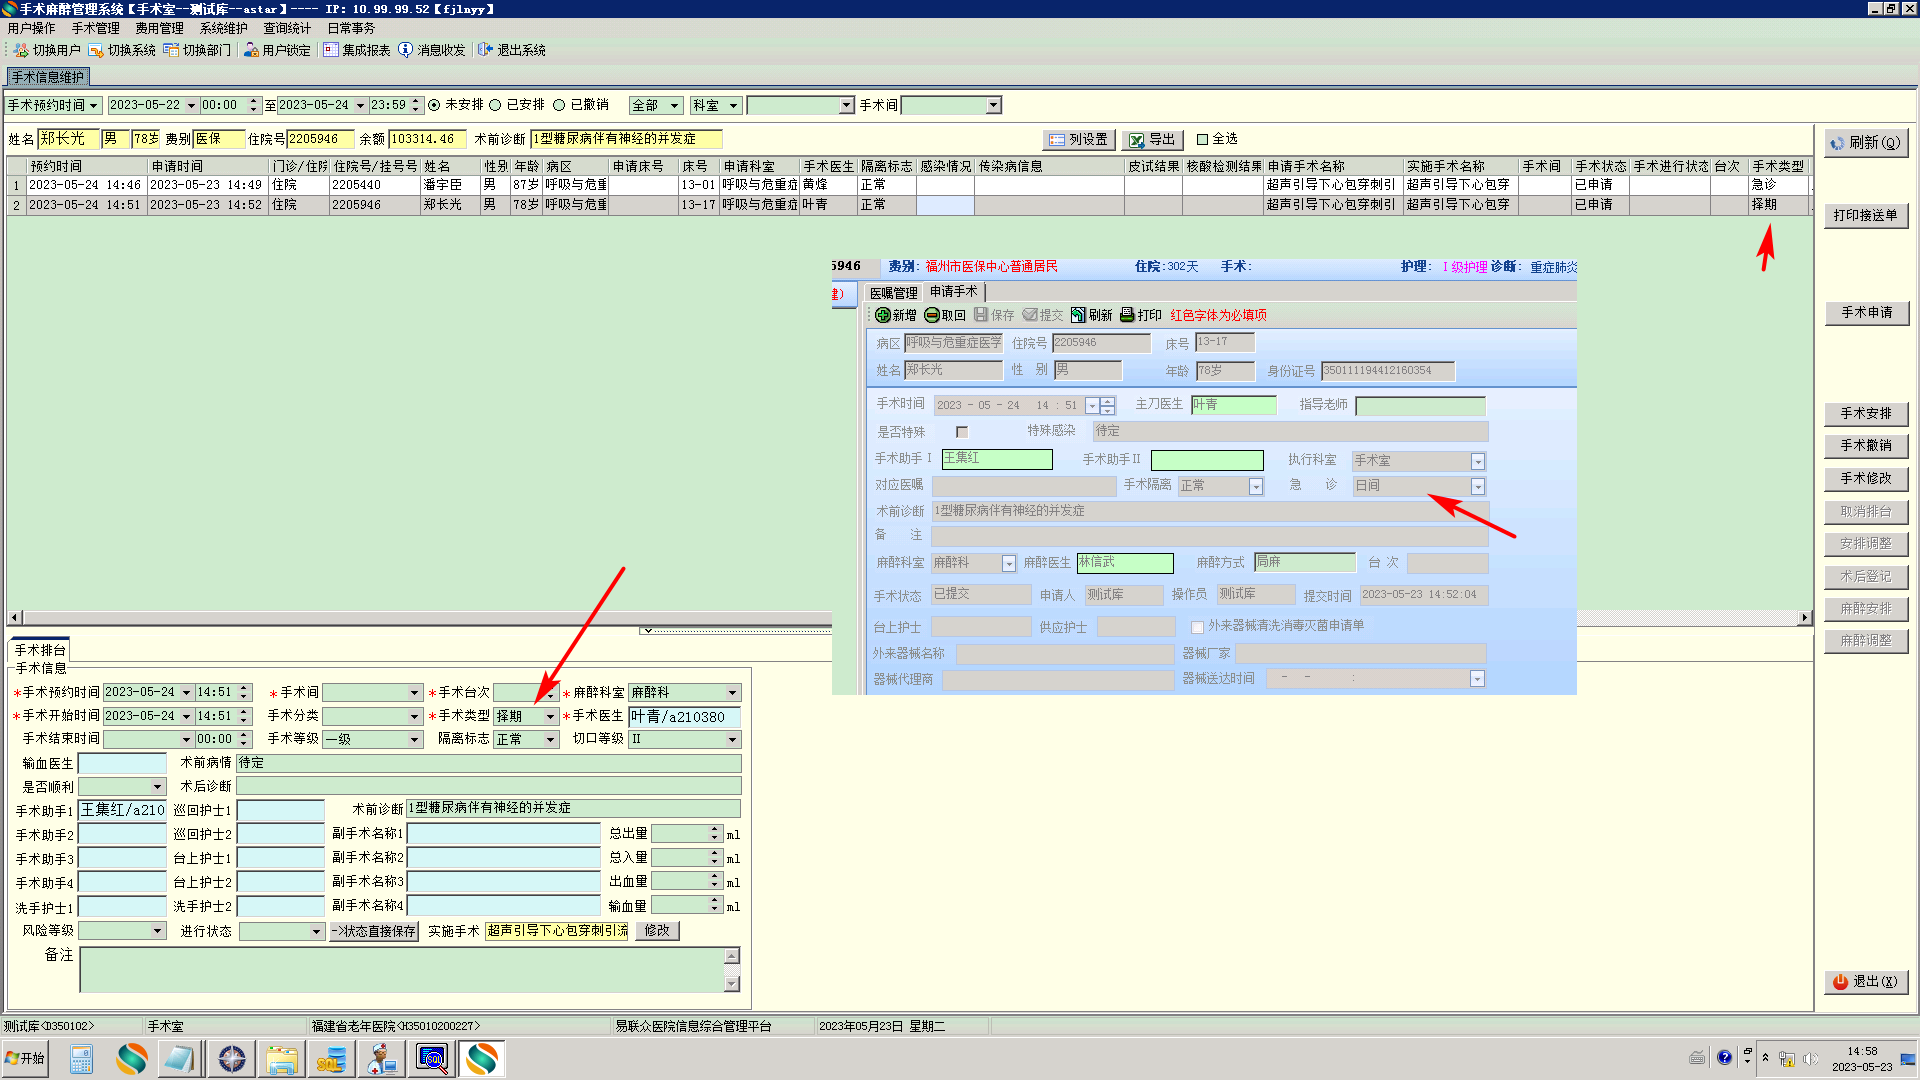Screen dimensions: 1920x1080
Task: Open 集成报表 report icon
Action: [331, 50]
